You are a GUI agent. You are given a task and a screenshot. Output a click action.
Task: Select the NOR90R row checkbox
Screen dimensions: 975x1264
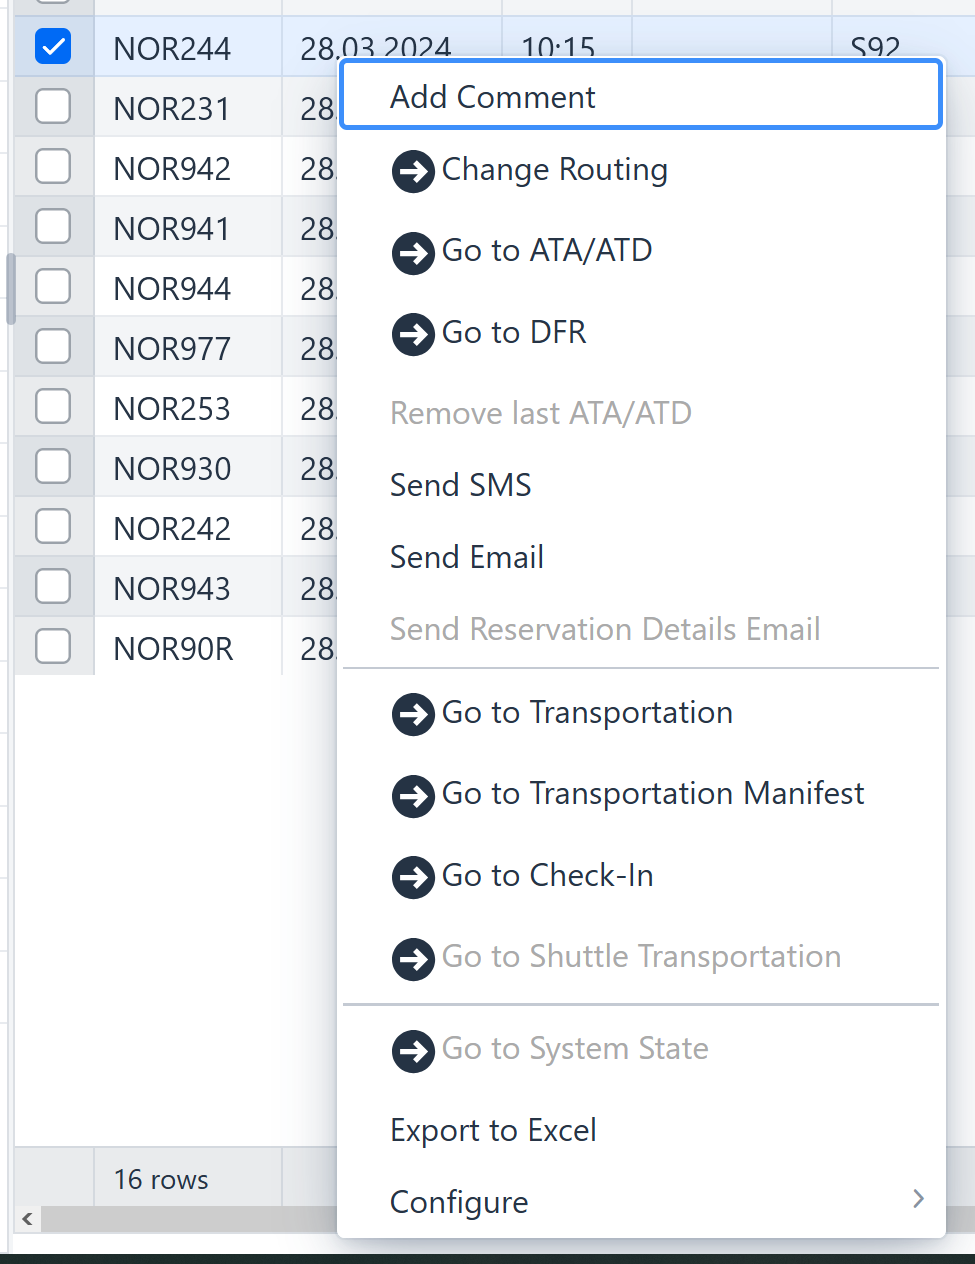(x=53, y=646)
